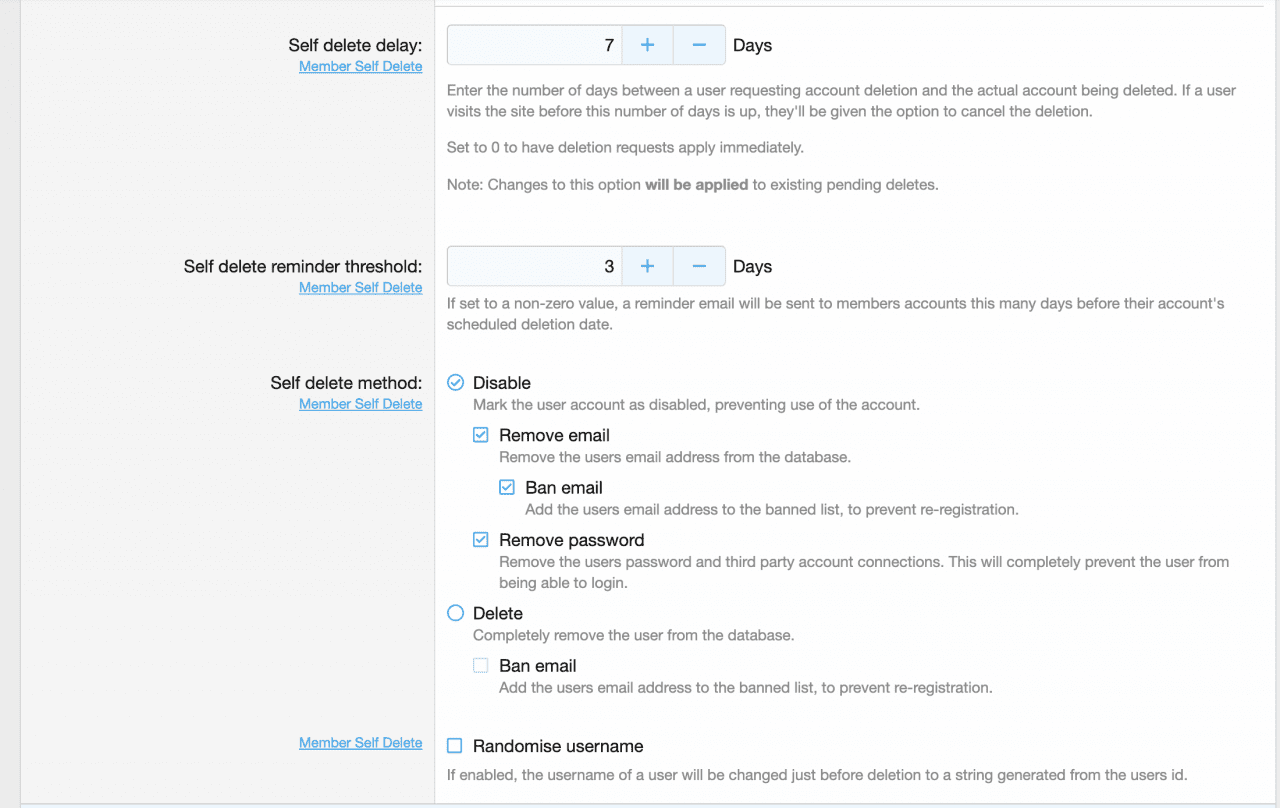This screenshot has width=1280, height=808.
Task: Enable the Randomise username checkbox
Action: click(x=455, y=746)
